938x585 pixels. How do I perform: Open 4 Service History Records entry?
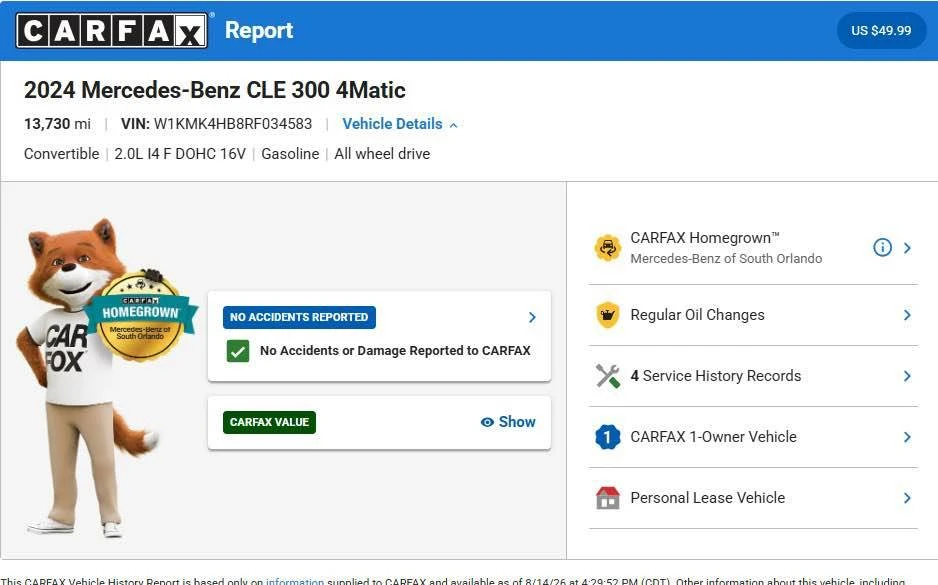click(753, 376)
